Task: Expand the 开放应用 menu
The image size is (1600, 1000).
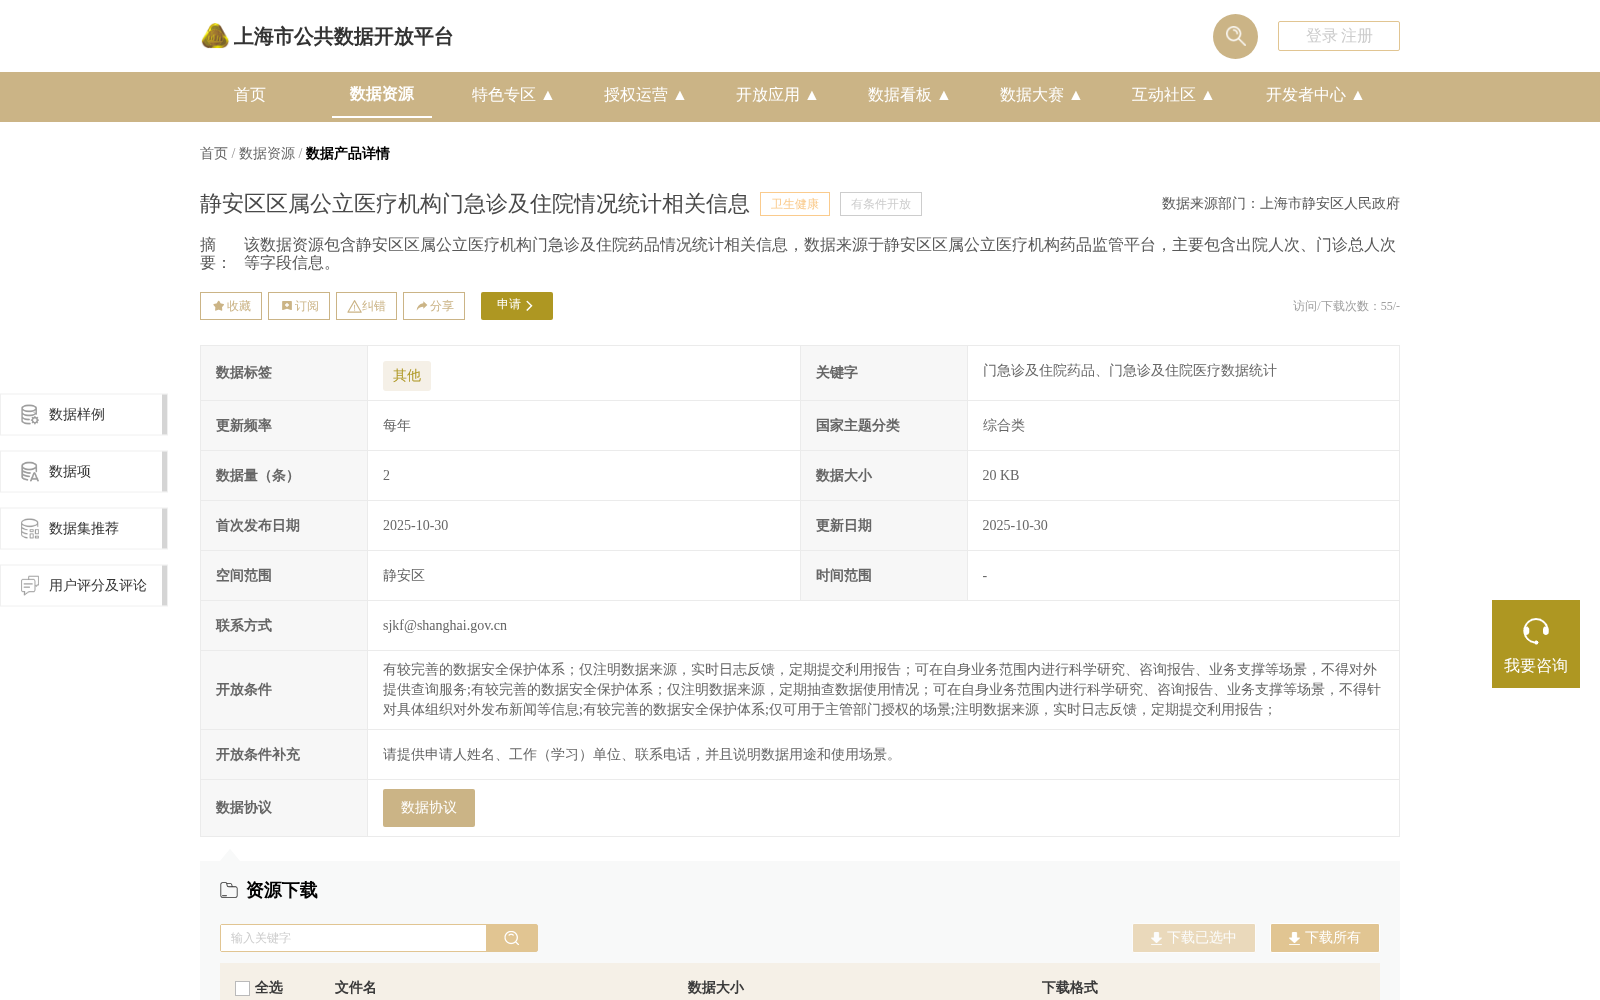Action: (x=777, y=95)
